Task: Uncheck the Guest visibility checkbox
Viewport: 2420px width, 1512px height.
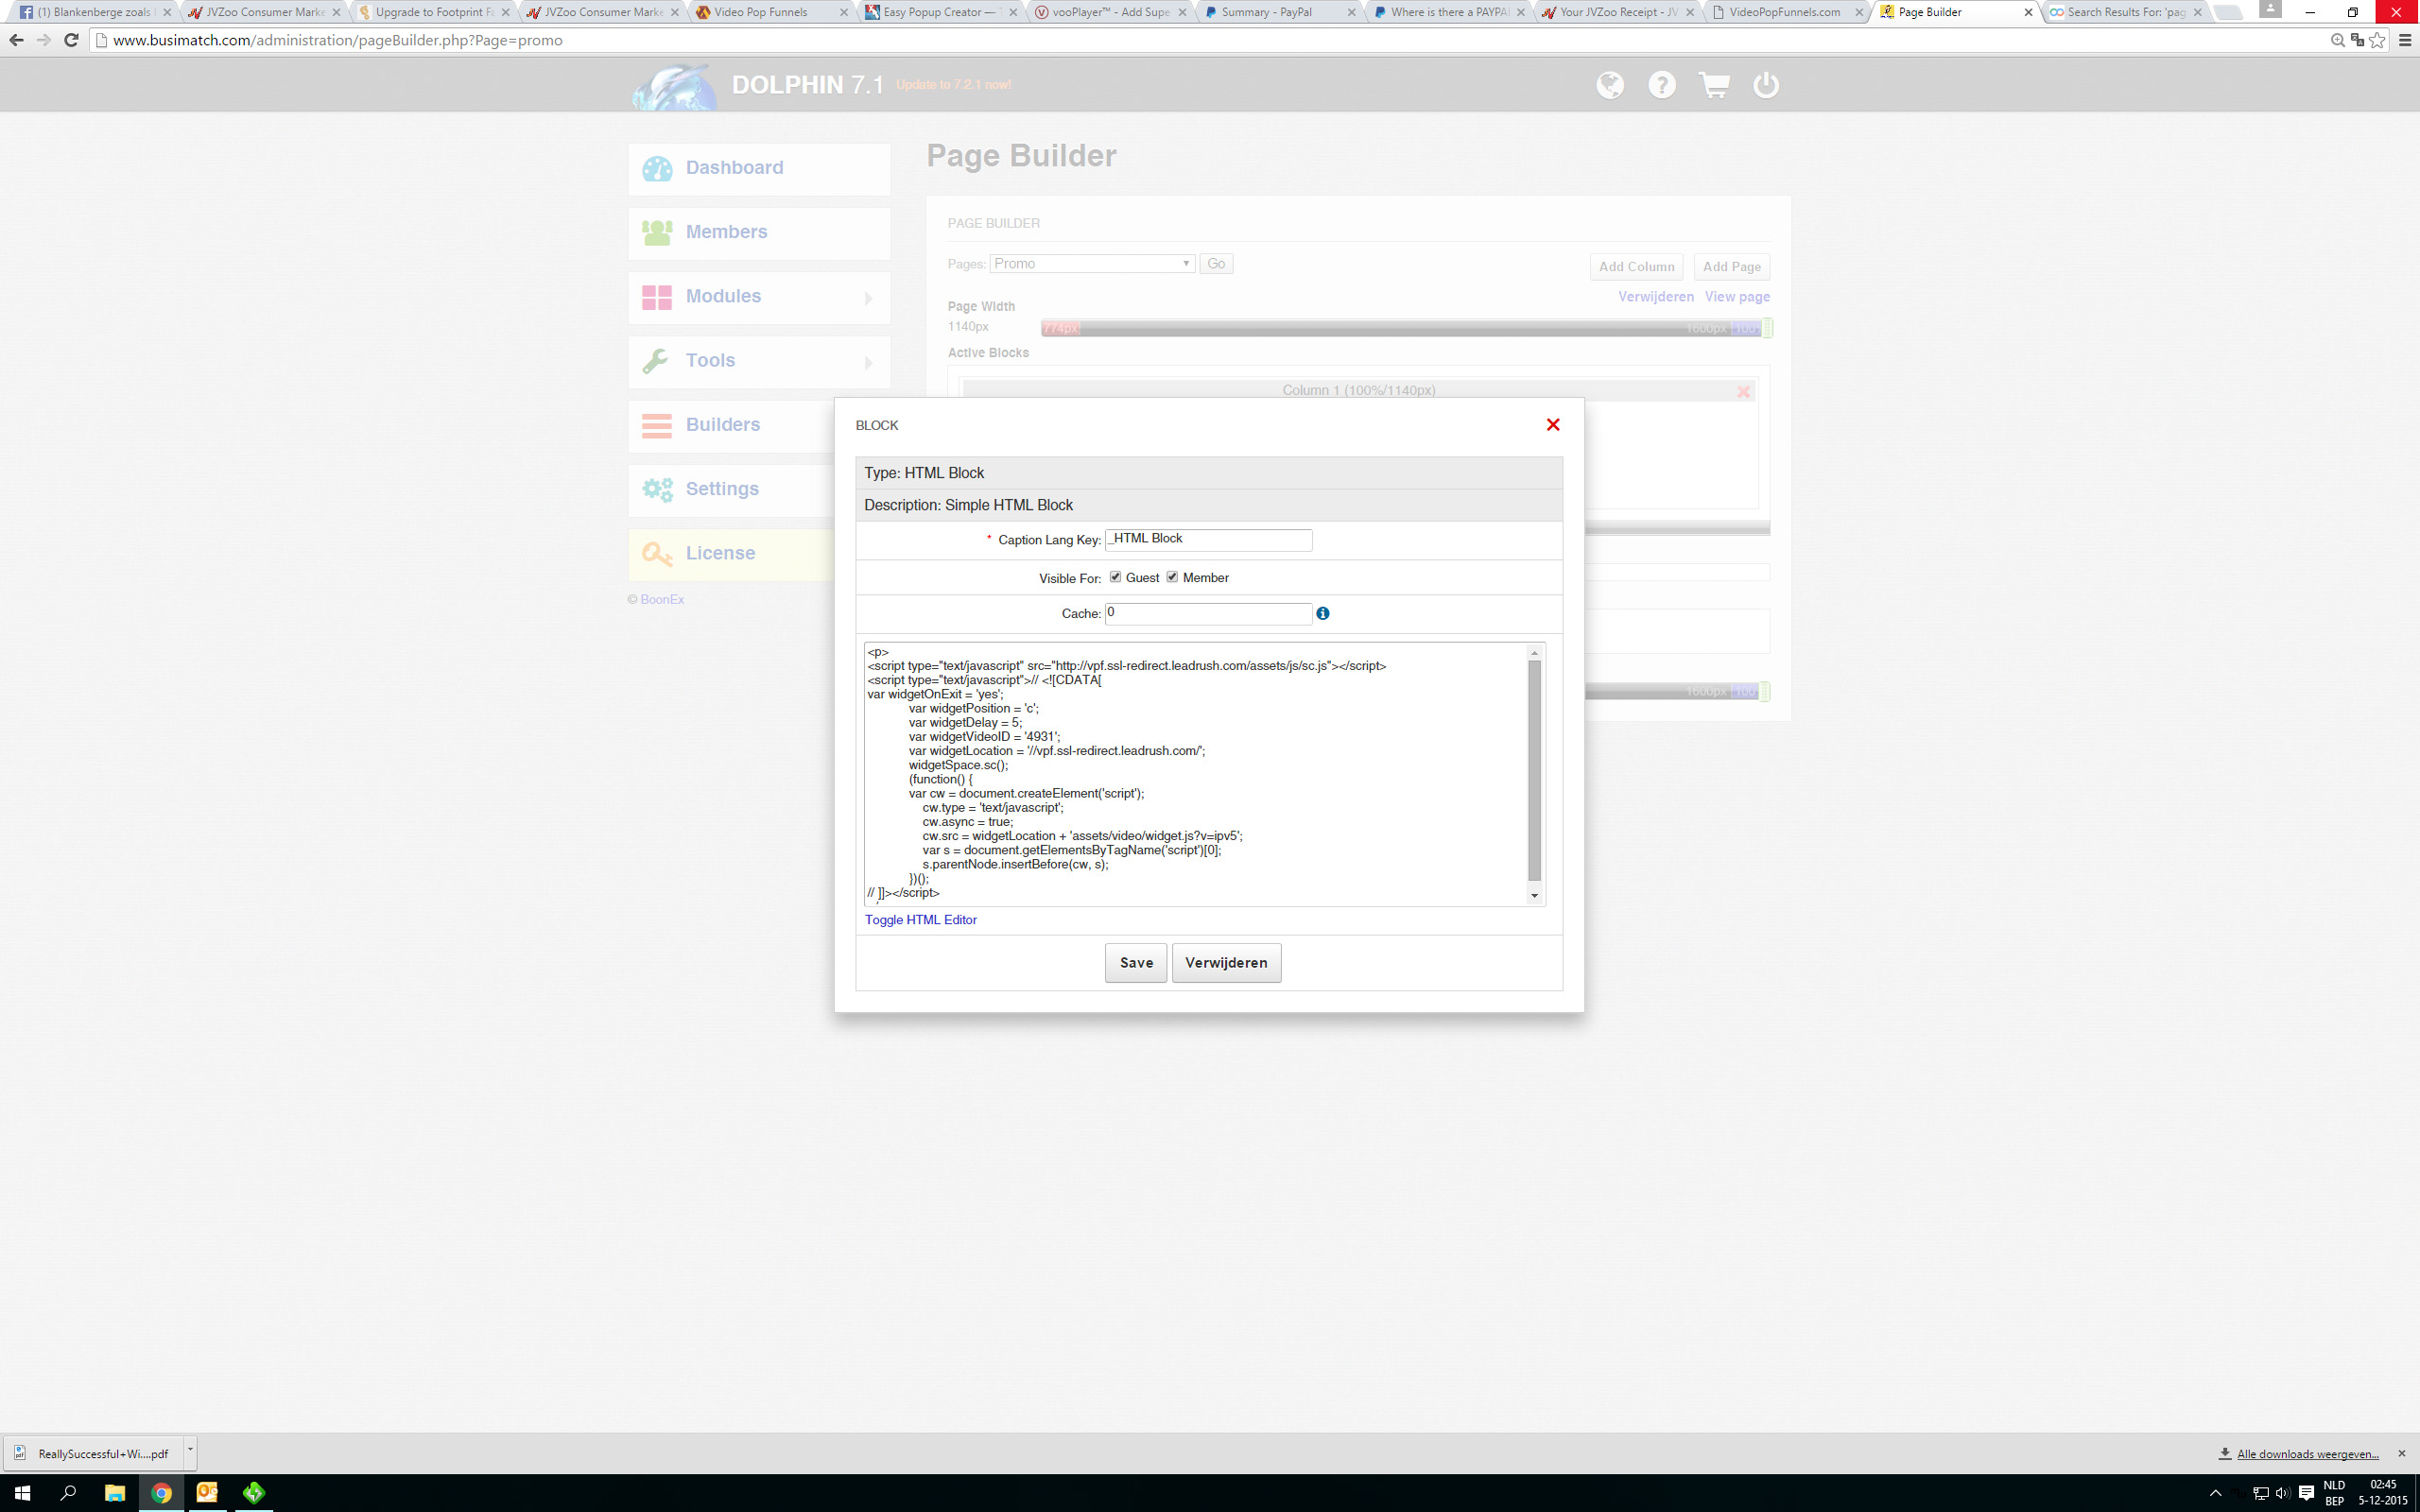Action: [x=1115, y=577]
